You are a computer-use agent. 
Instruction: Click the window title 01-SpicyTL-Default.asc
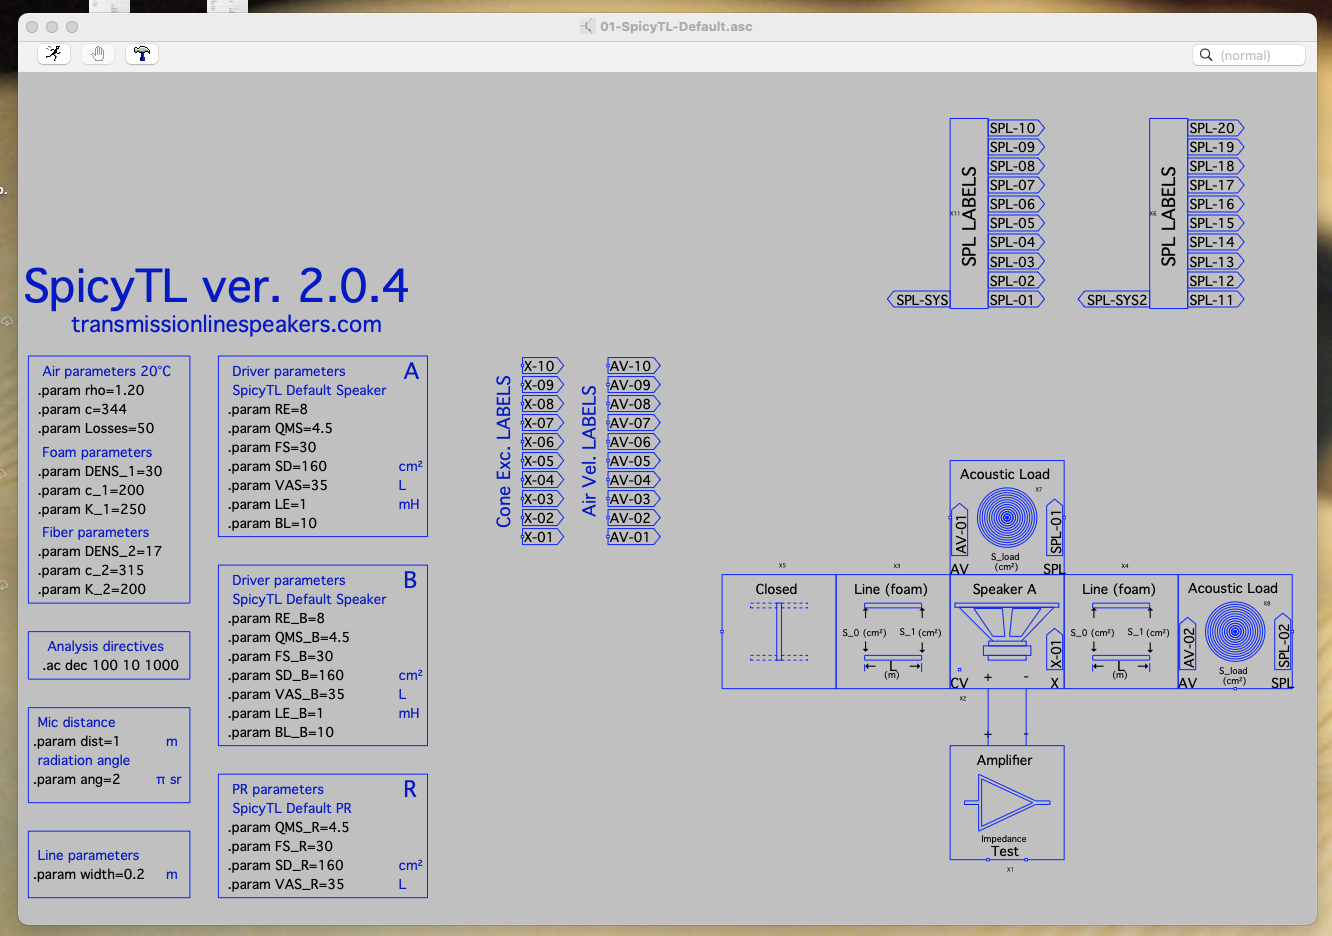pos(676,27)
